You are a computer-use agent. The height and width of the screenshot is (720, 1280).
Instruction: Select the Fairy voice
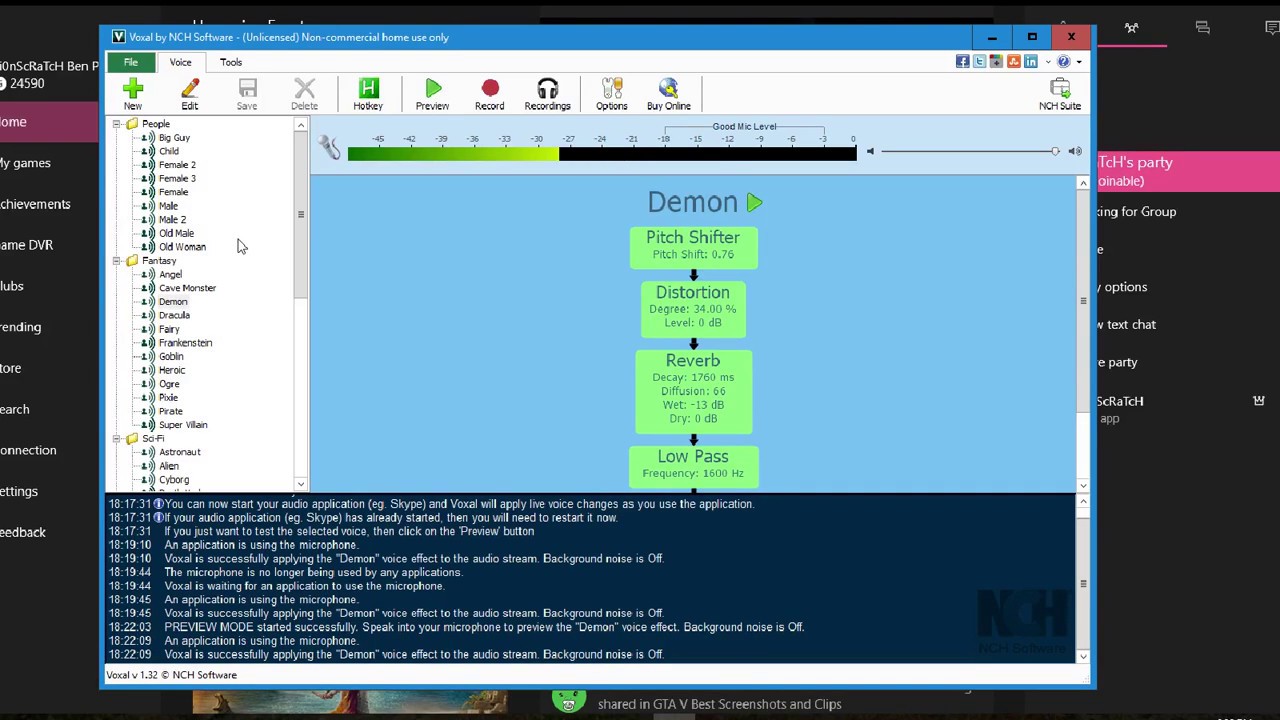[169, 329]
